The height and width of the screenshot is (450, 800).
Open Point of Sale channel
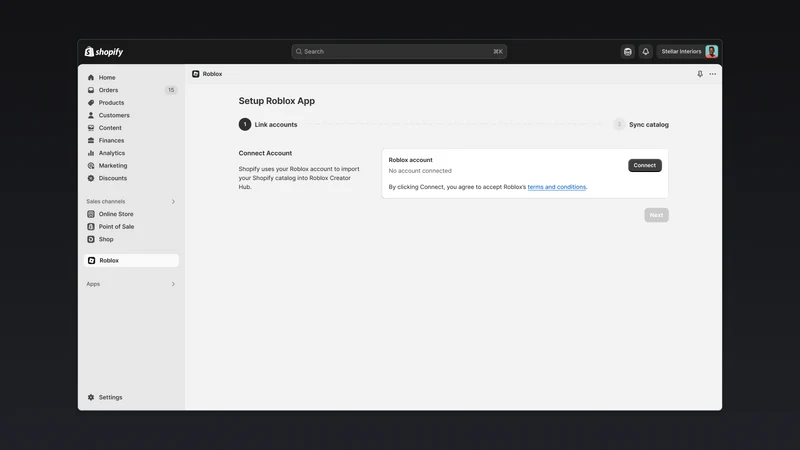[x=116, y=227]
